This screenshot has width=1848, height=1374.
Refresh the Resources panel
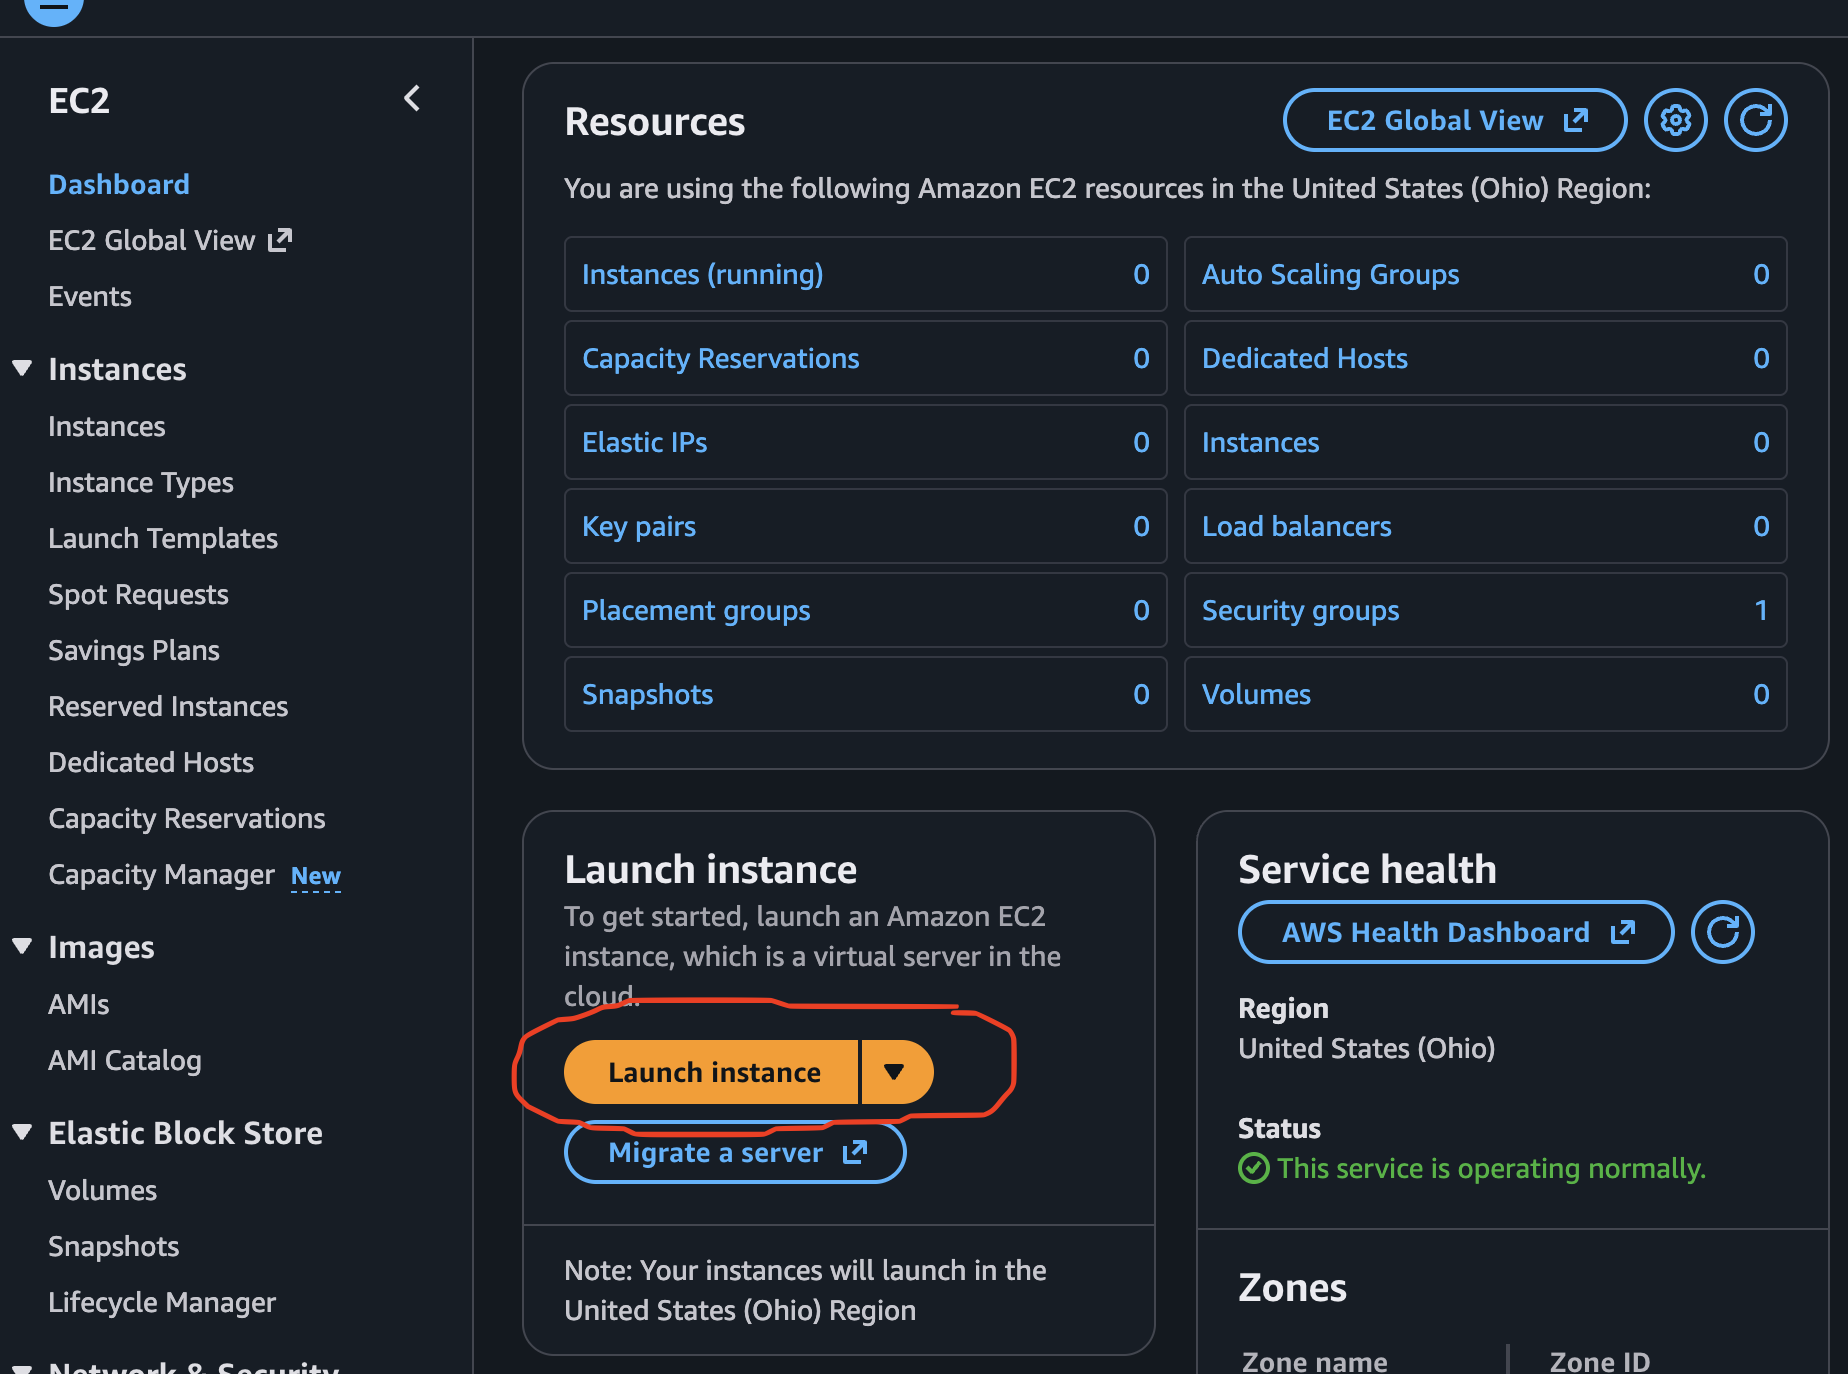tap(1756, 120)
